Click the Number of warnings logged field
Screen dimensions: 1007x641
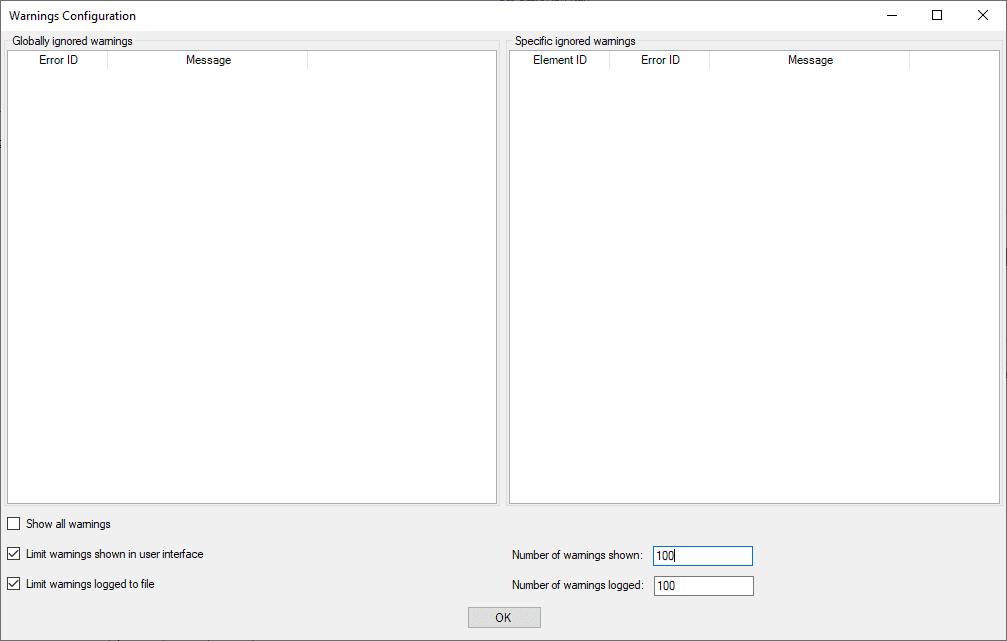(703, 586)
